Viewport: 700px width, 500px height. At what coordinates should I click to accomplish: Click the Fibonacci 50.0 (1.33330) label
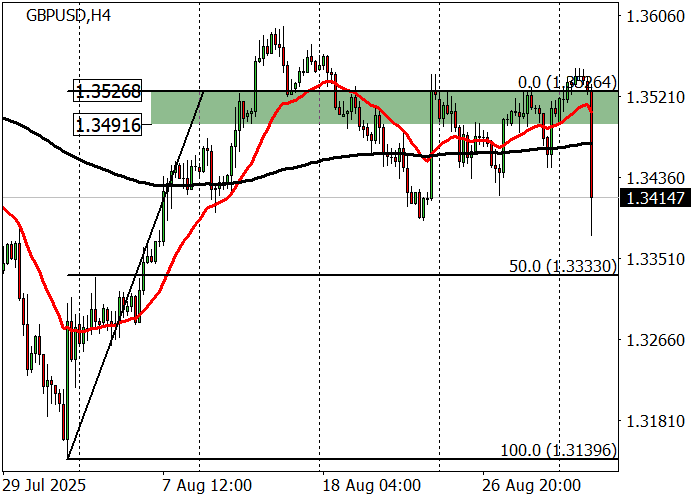click(562, 266)
